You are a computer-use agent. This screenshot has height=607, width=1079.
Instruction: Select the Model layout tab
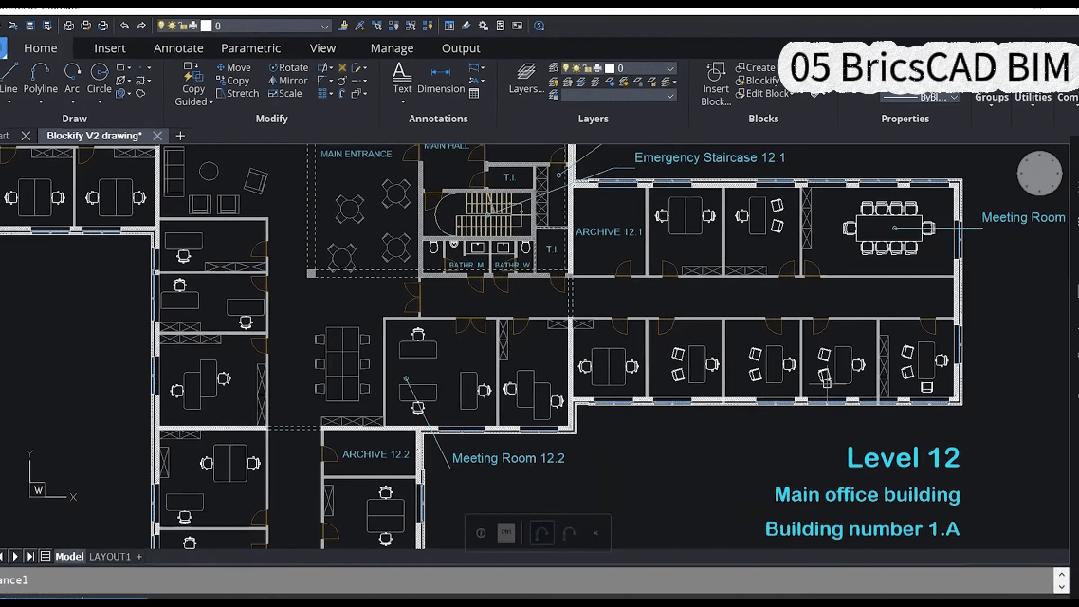69,557
